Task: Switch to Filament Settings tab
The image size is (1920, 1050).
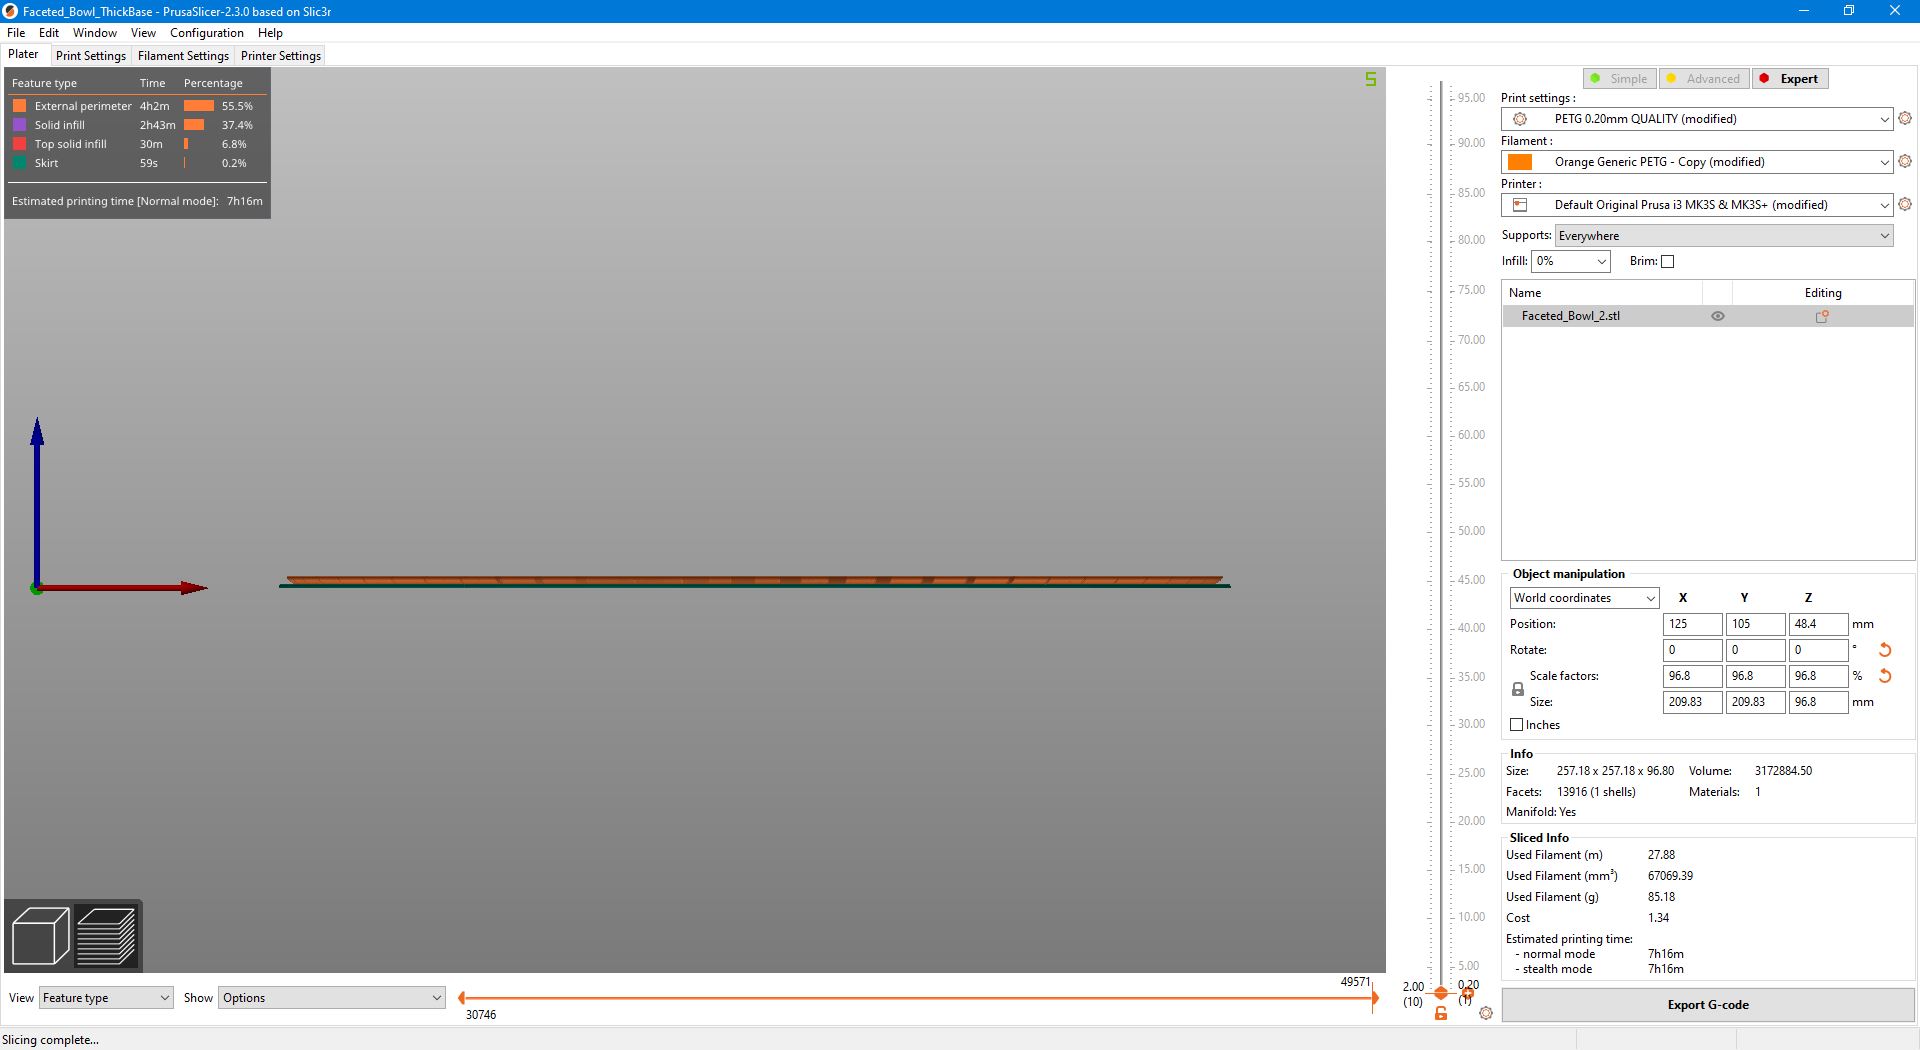Action: pos(183,56)
